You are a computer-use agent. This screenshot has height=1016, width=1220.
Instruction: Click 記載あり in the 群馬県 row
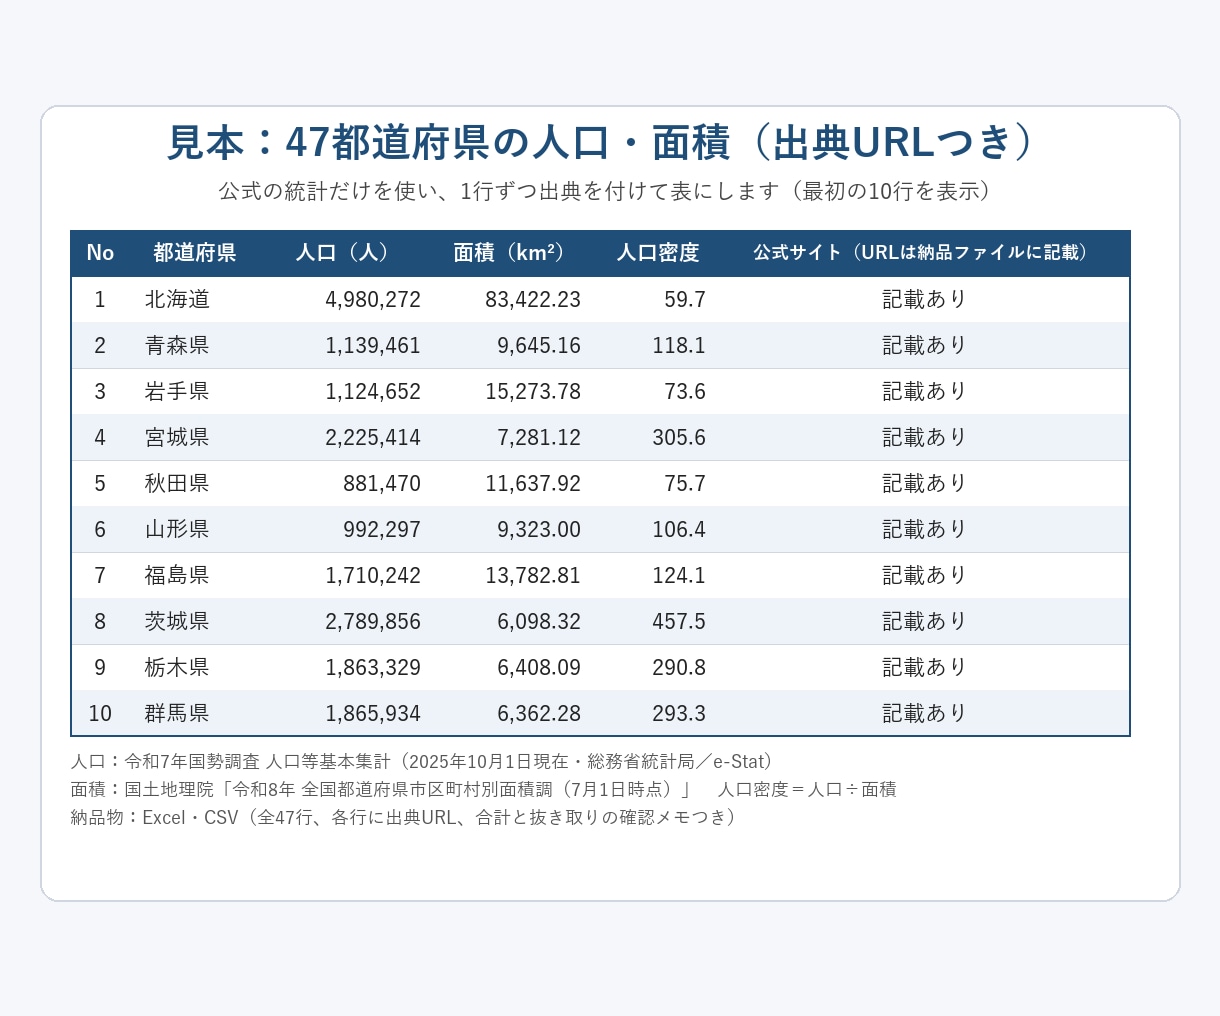[925, 713]
